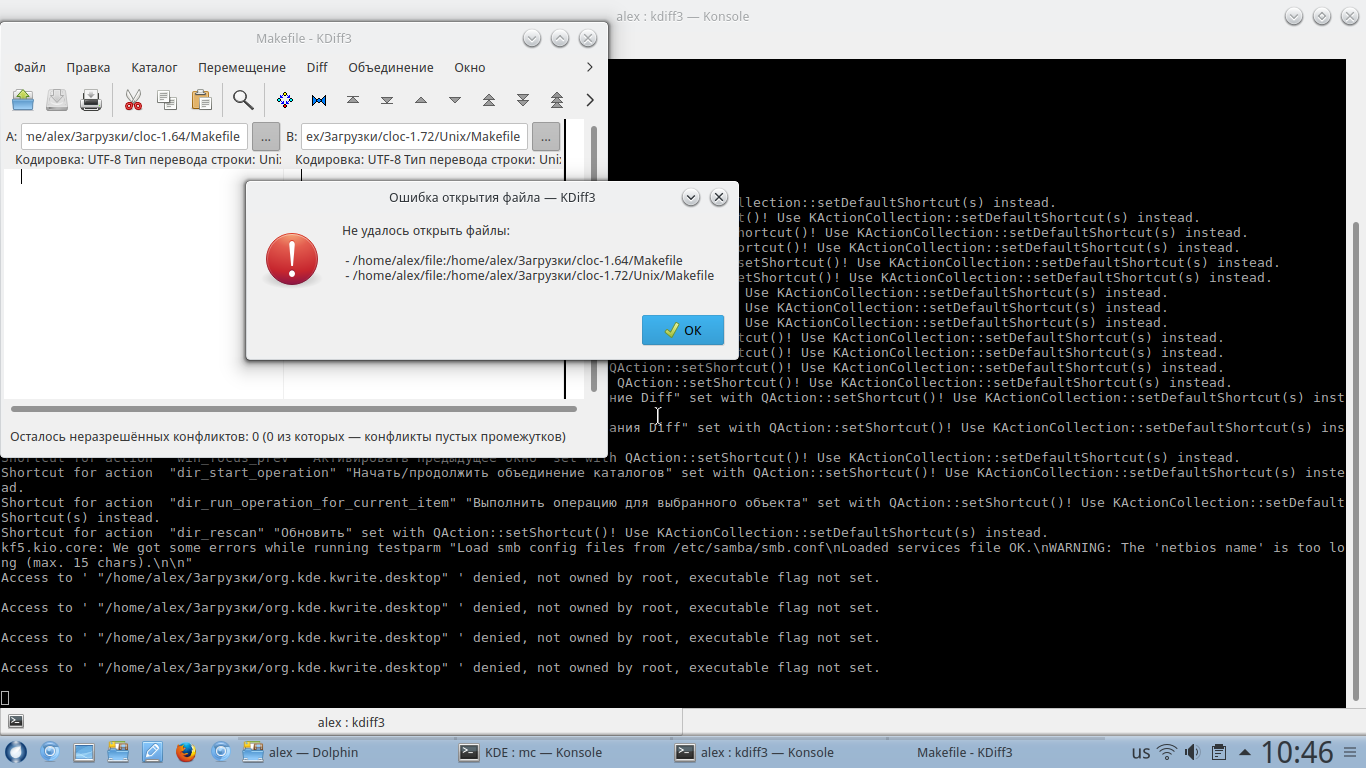The width and height of the screenshot is (1366, 768).
Task: Open the Окно menu
Action: 470,68
